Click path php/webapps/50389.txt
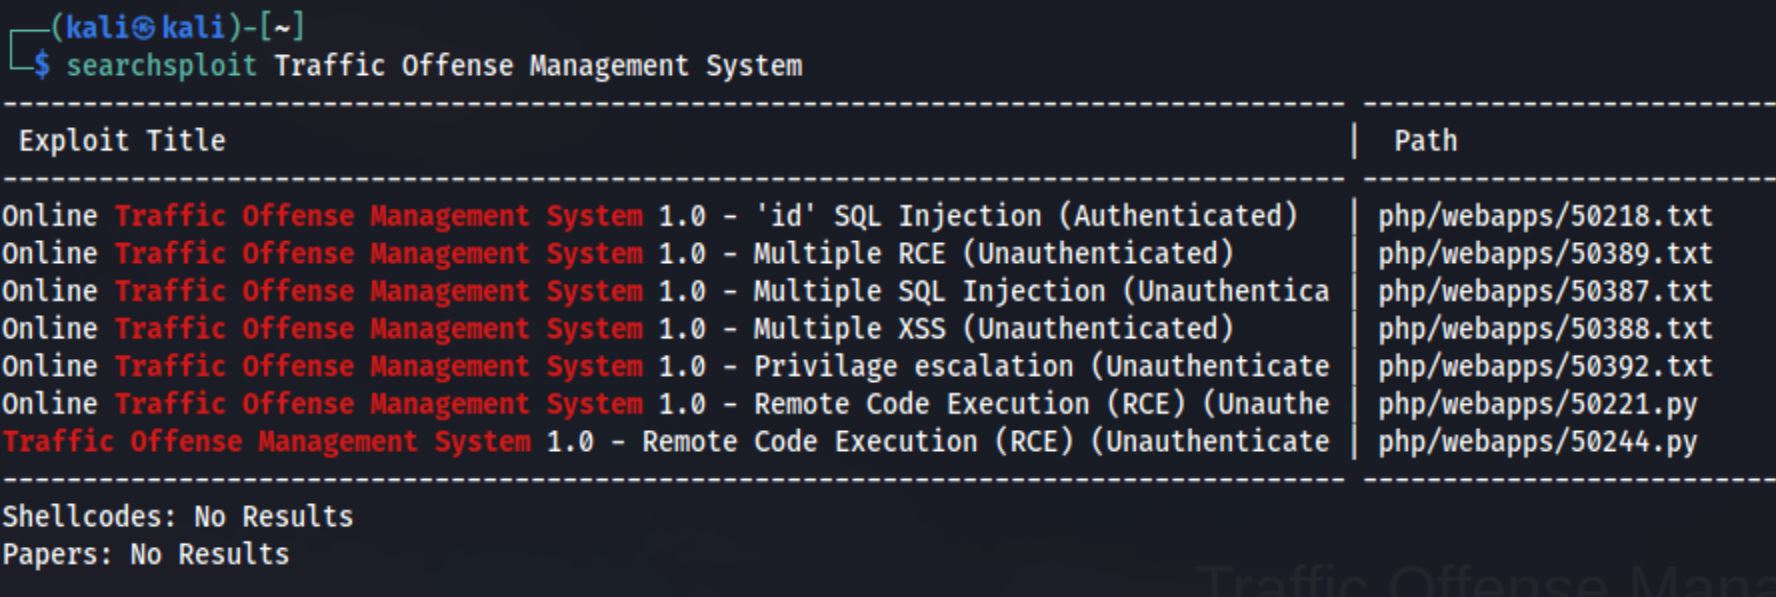This screenshot has height=597, width=1776. pyautogui.click(x=1544, y=254)
